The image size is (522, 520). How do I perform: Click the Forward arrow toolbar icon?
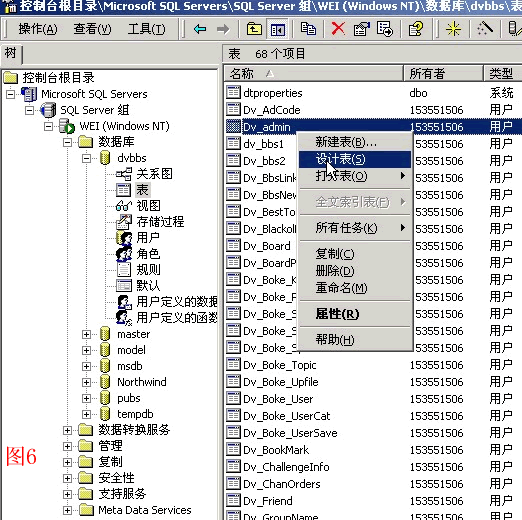point(223,29)
